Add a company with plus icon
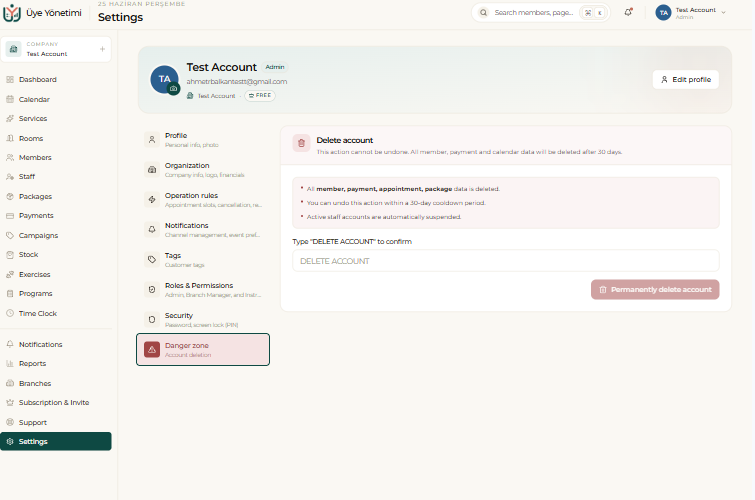The width and height of the screenshot is (755, 500). click(102, 49)
